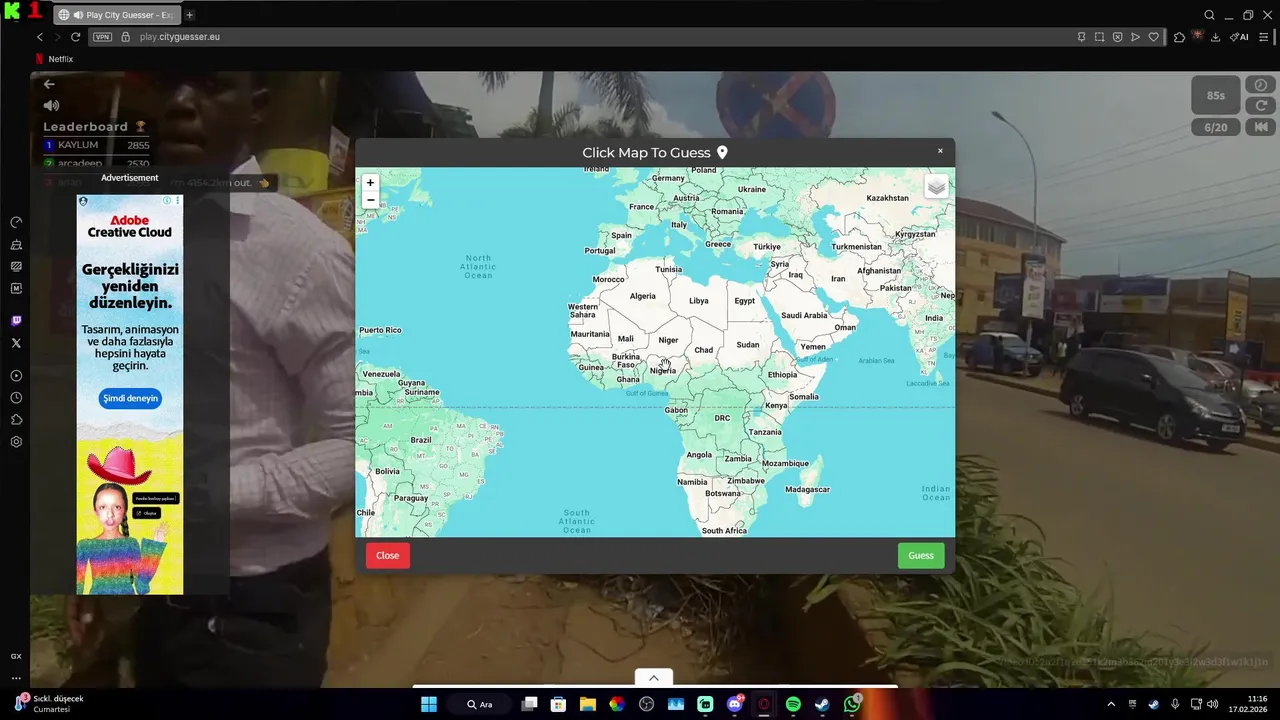Viewport: 1280px width, 720px height.
Task: Click the red Close button
Action: (388, 555)
